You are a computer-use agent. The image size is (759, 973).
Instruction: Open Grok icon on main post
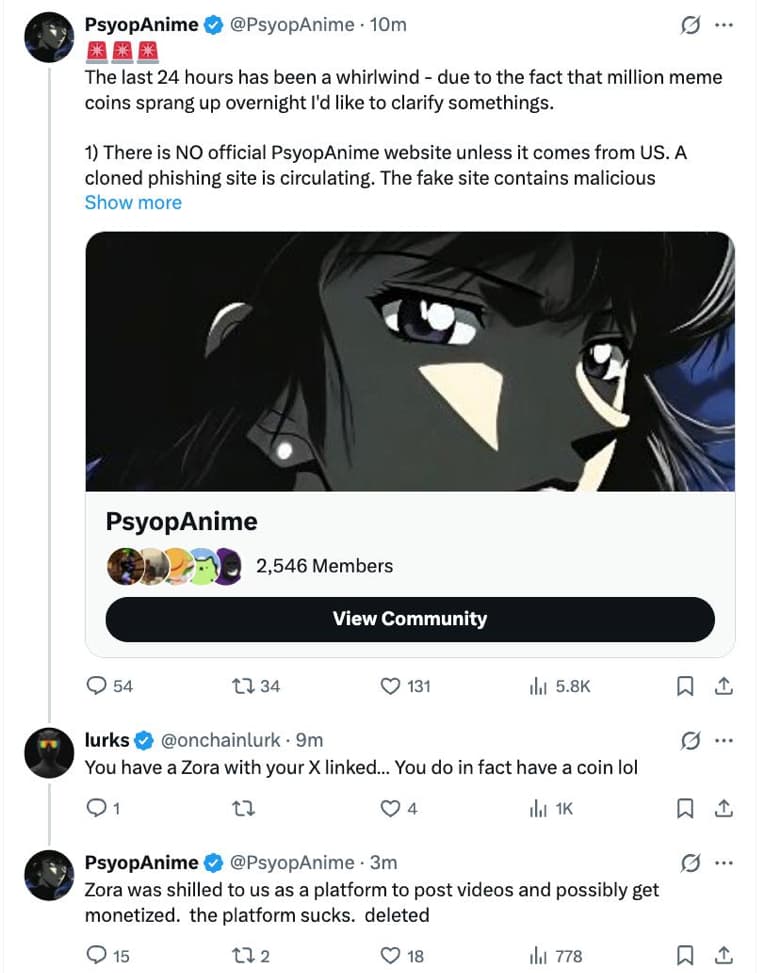pos(689,26)
